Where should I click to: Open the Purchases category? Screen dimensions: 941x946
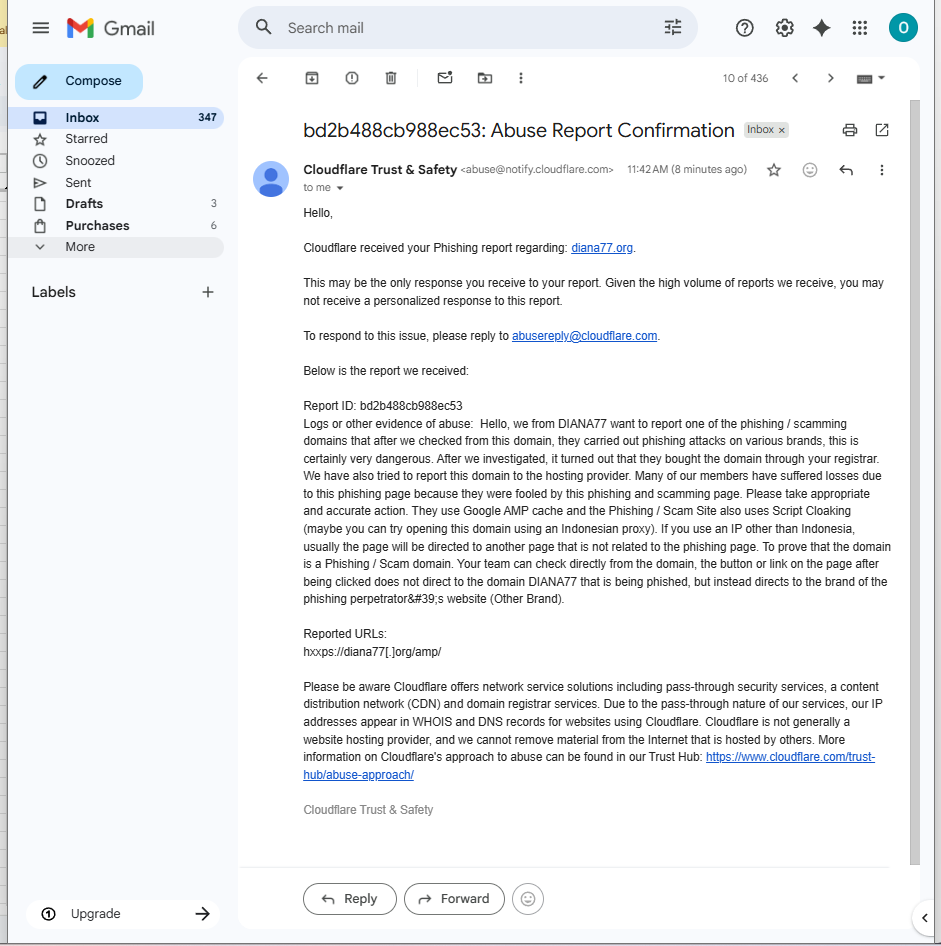pyautogui.click(x=116, y=226)
